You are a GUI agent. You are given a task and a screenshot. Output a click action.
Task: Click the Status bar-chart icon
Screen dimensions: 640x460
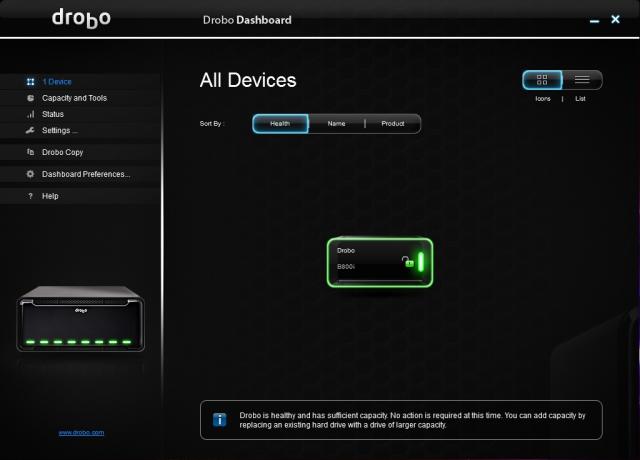[x=30, y=114]
